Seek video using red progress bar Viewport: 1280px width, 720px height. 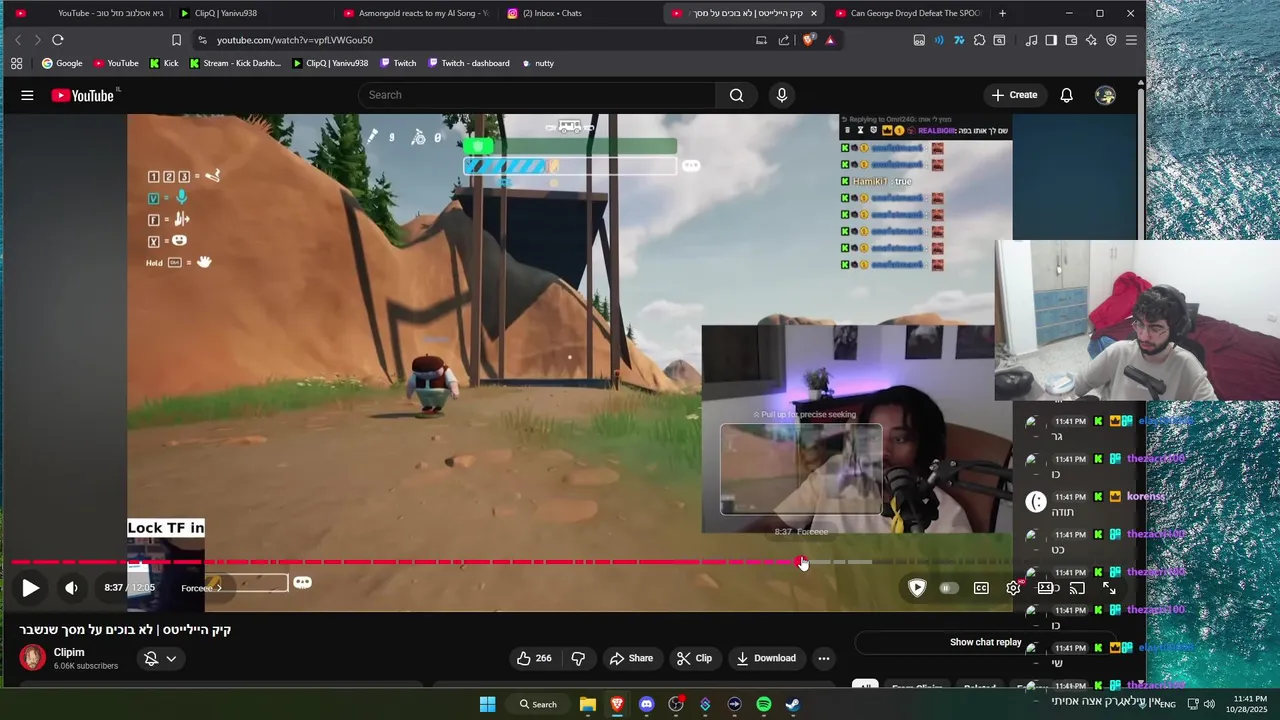405,562
